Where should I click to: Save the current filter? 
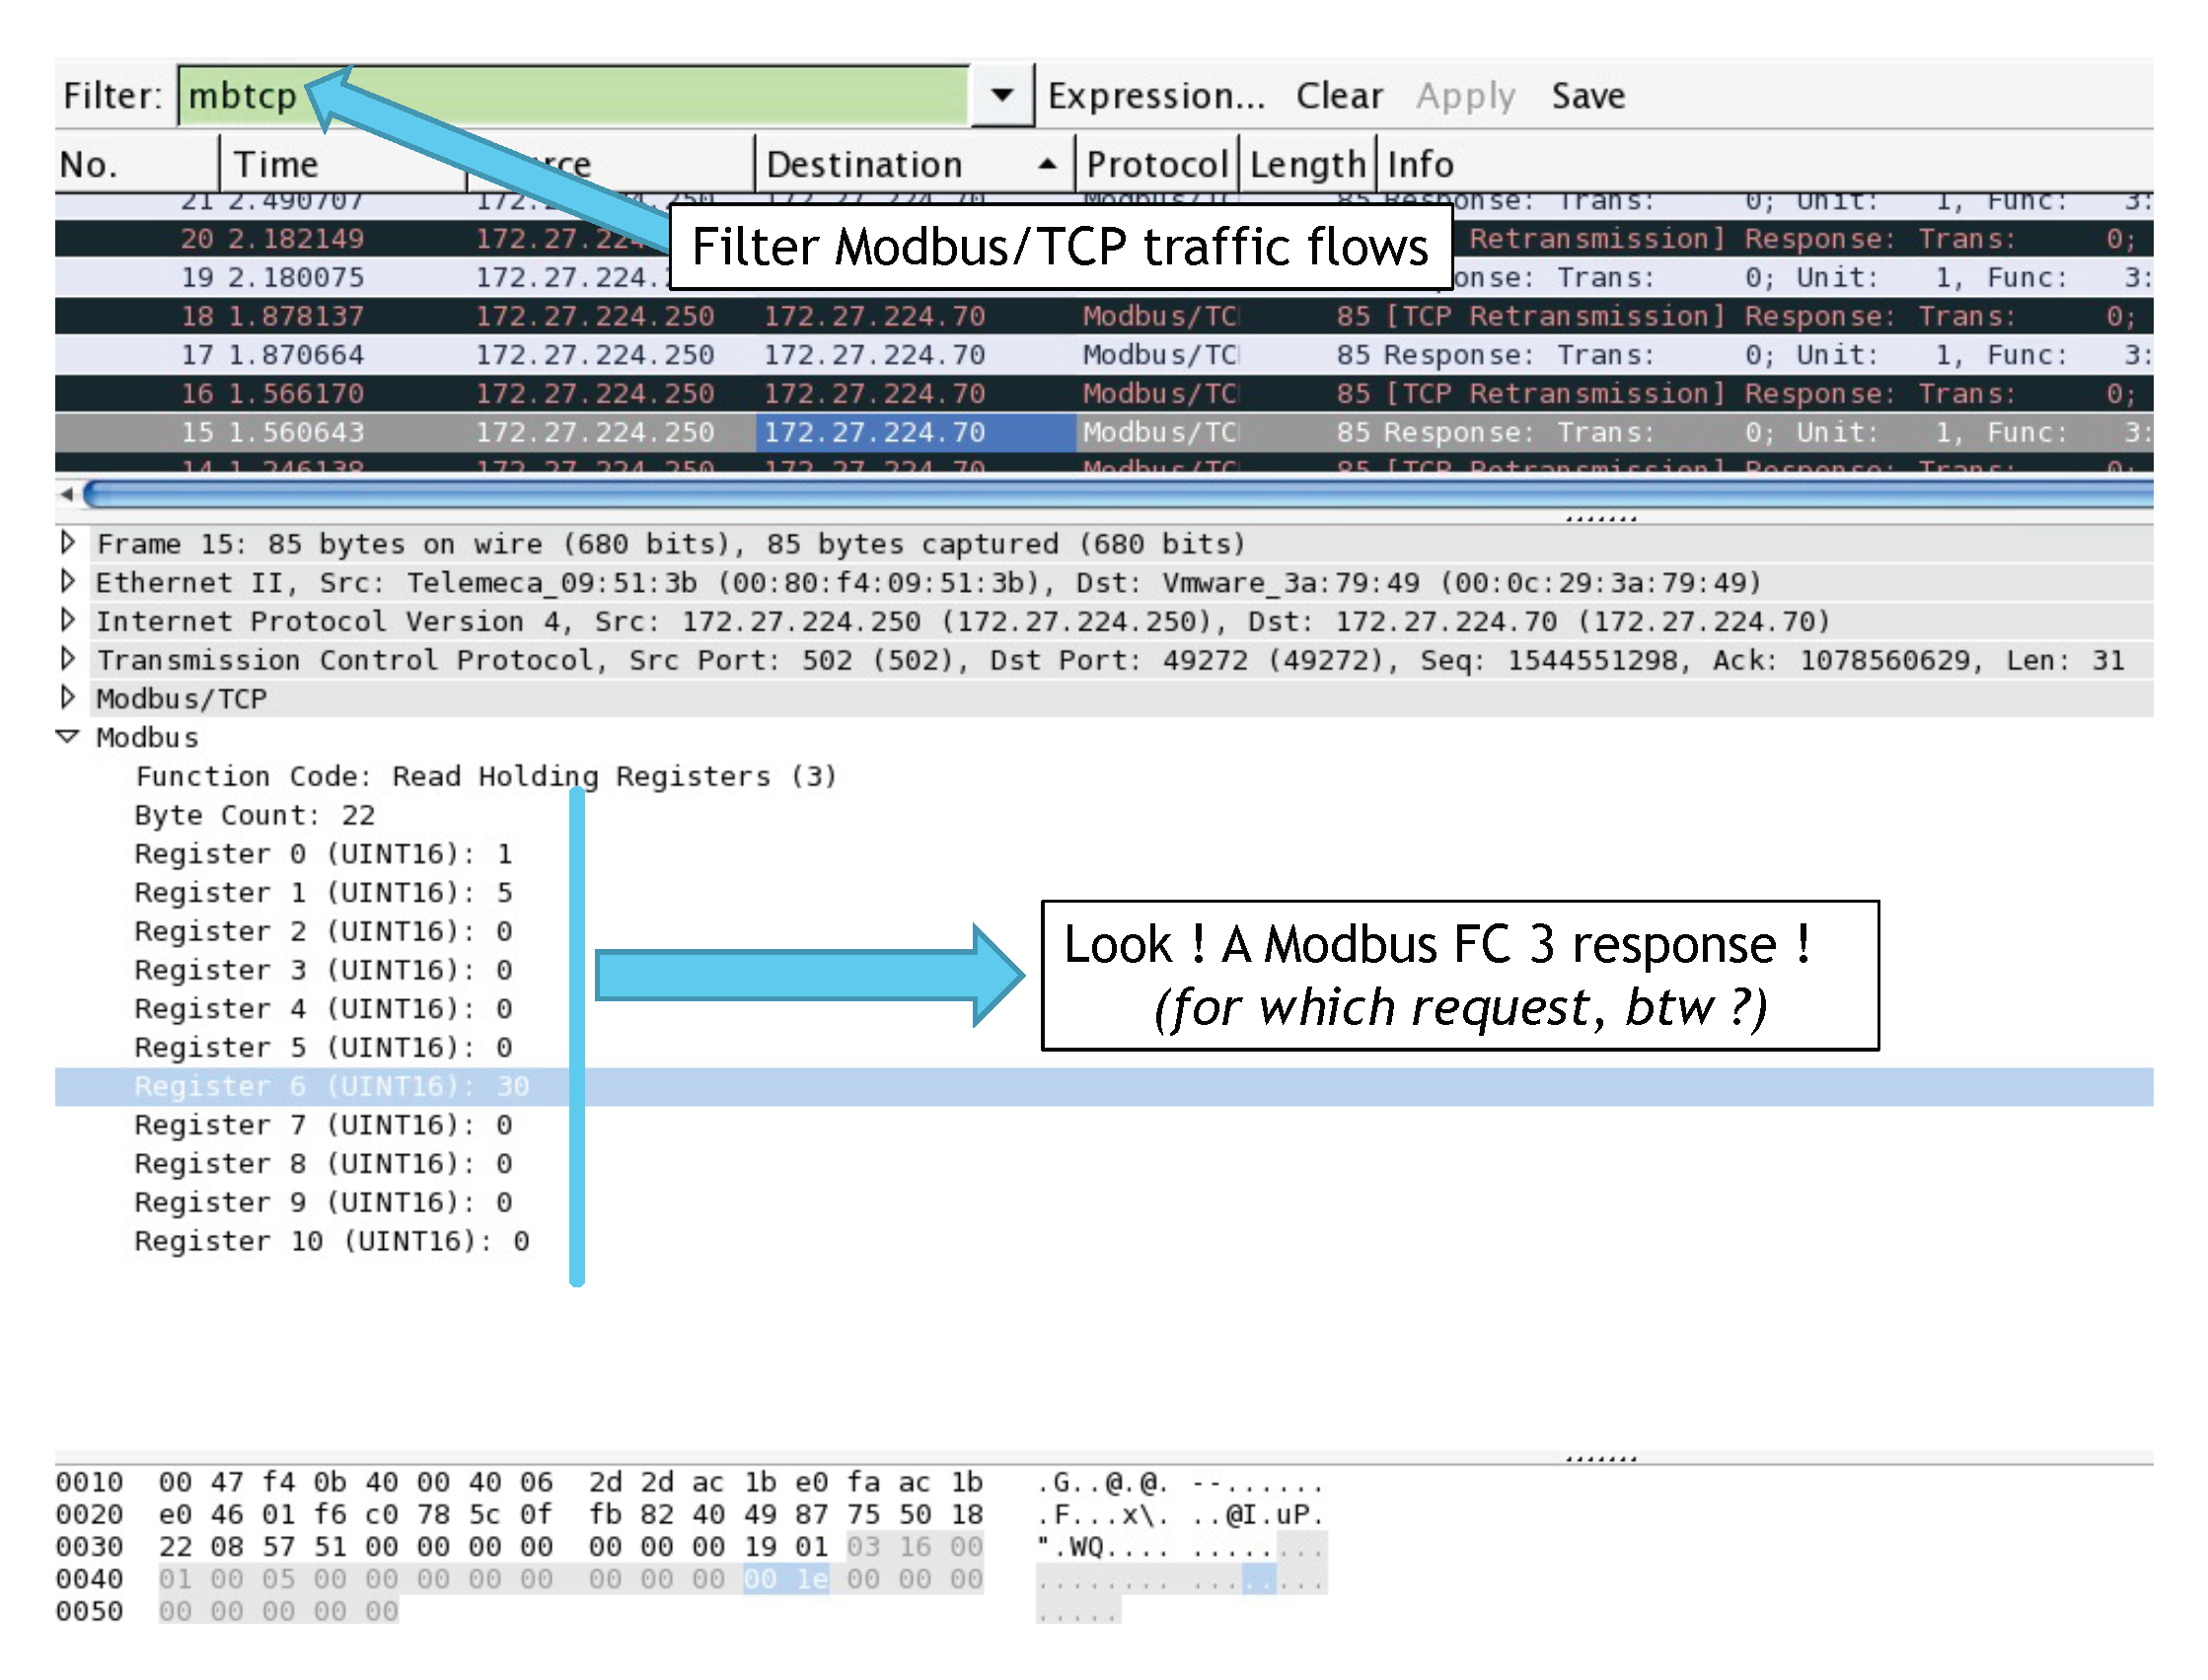1587,96
